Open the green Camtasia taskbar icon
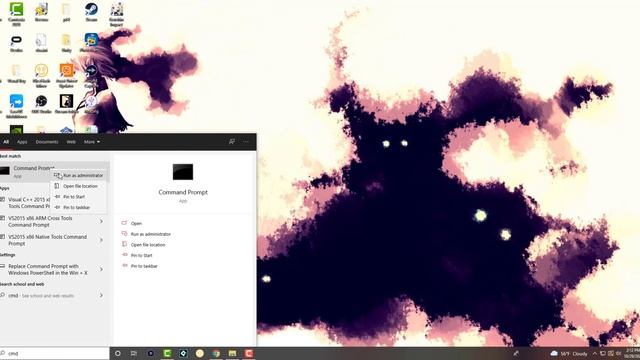The image size is (640, 360). click(167, 353)
